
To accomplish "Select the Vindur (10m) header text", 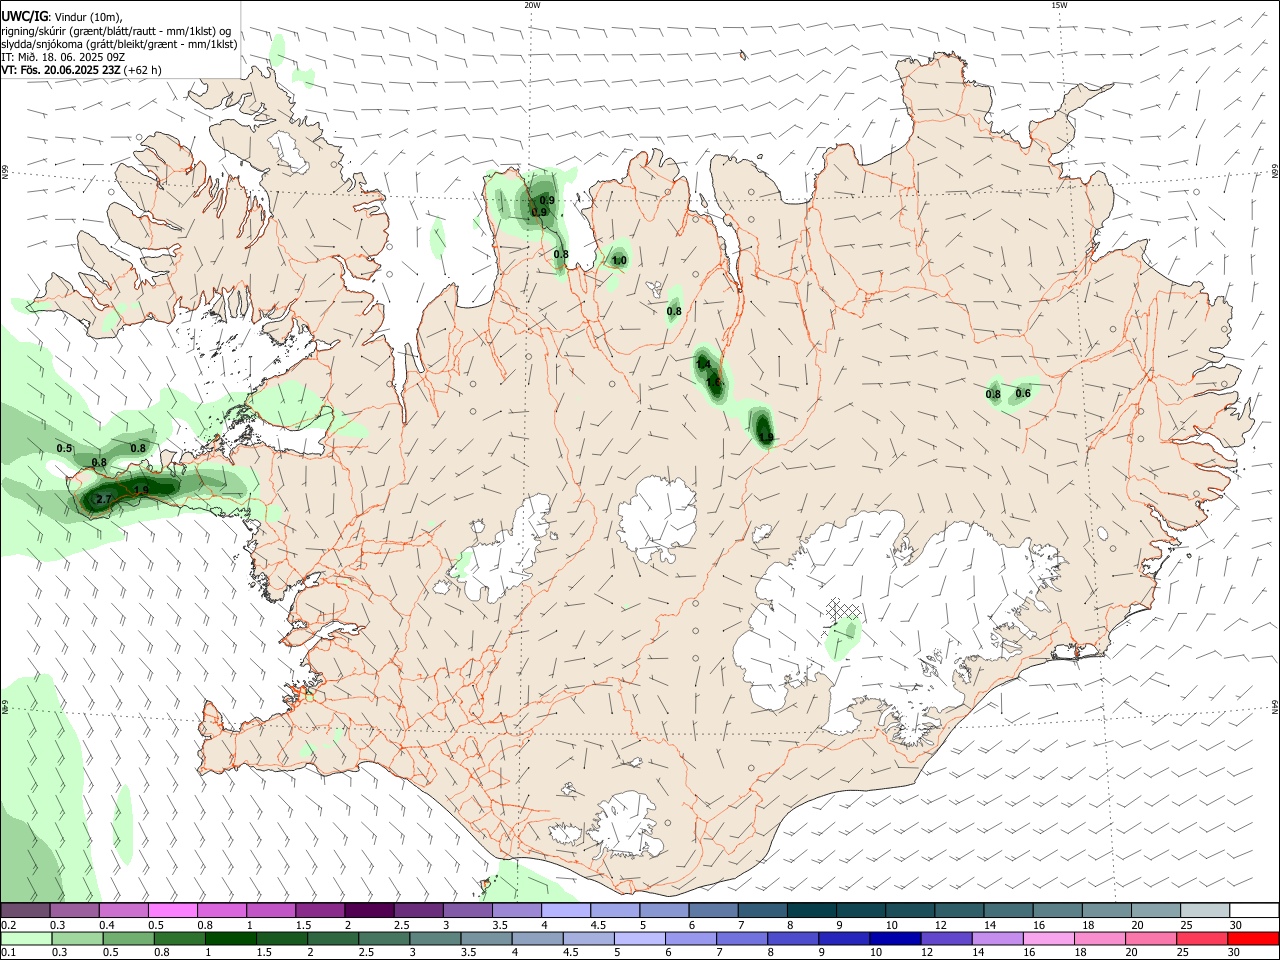I will pos(88,16).
